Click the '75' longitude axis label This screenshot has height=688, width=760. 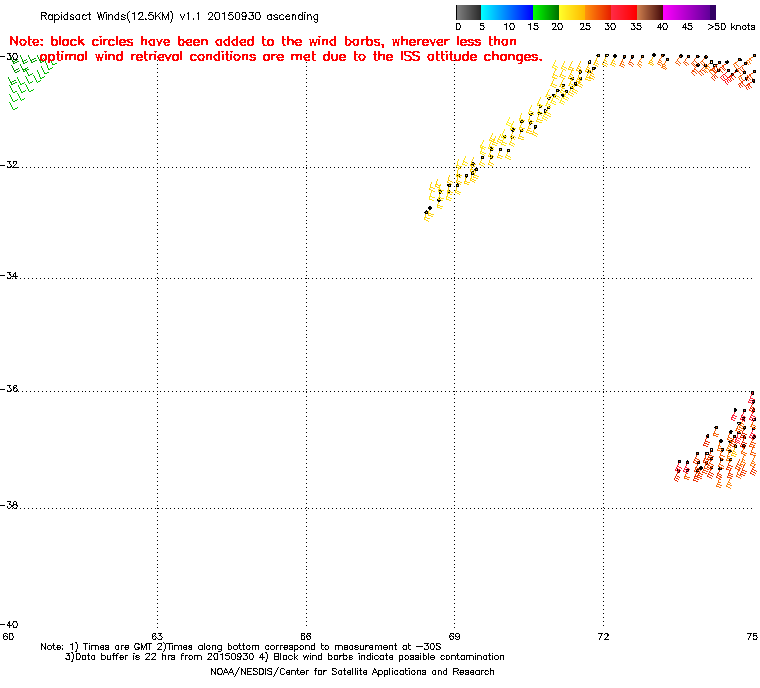(x=752, y=637)
